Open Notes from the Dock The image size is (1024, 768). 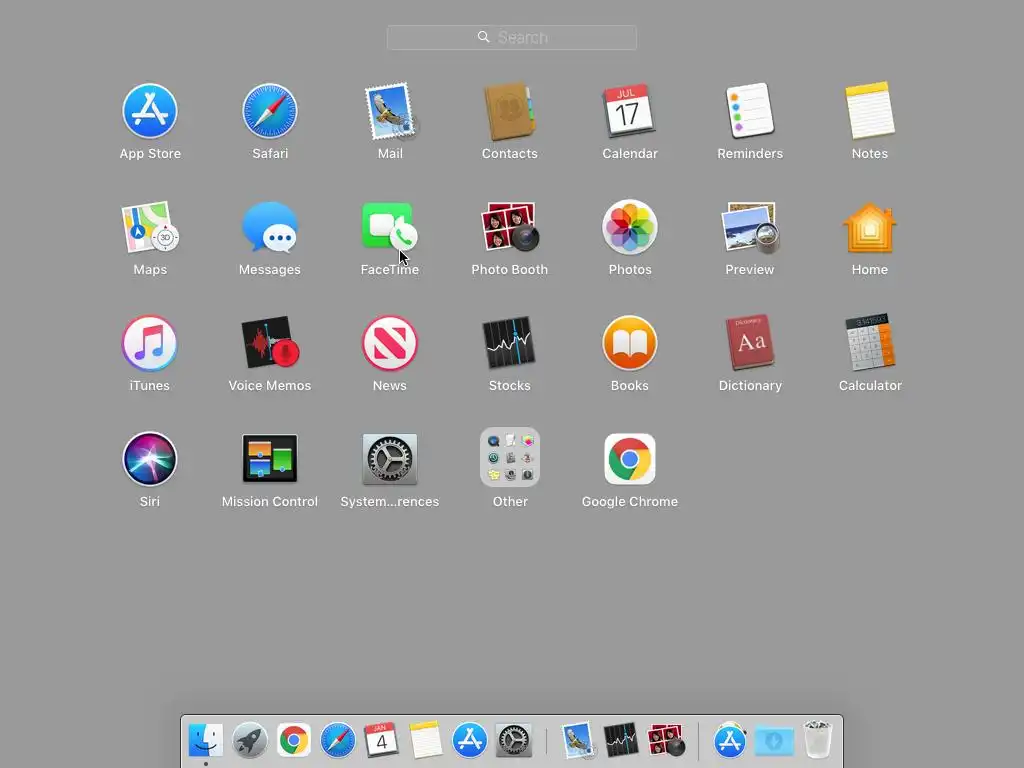pyautogui.click(x=425, y=741)
